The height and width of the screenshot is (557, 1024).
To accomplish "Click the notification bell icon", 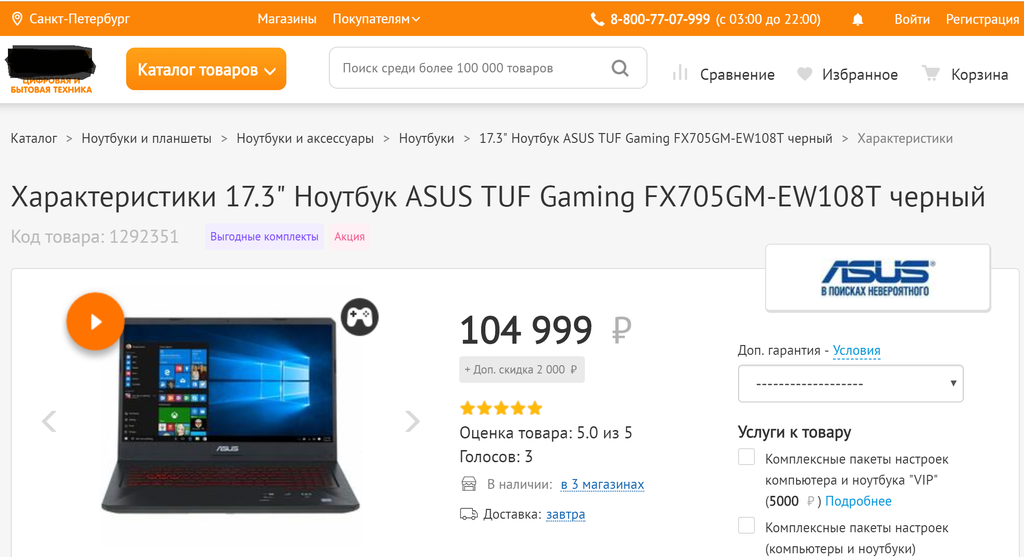I will coord(857,20).
